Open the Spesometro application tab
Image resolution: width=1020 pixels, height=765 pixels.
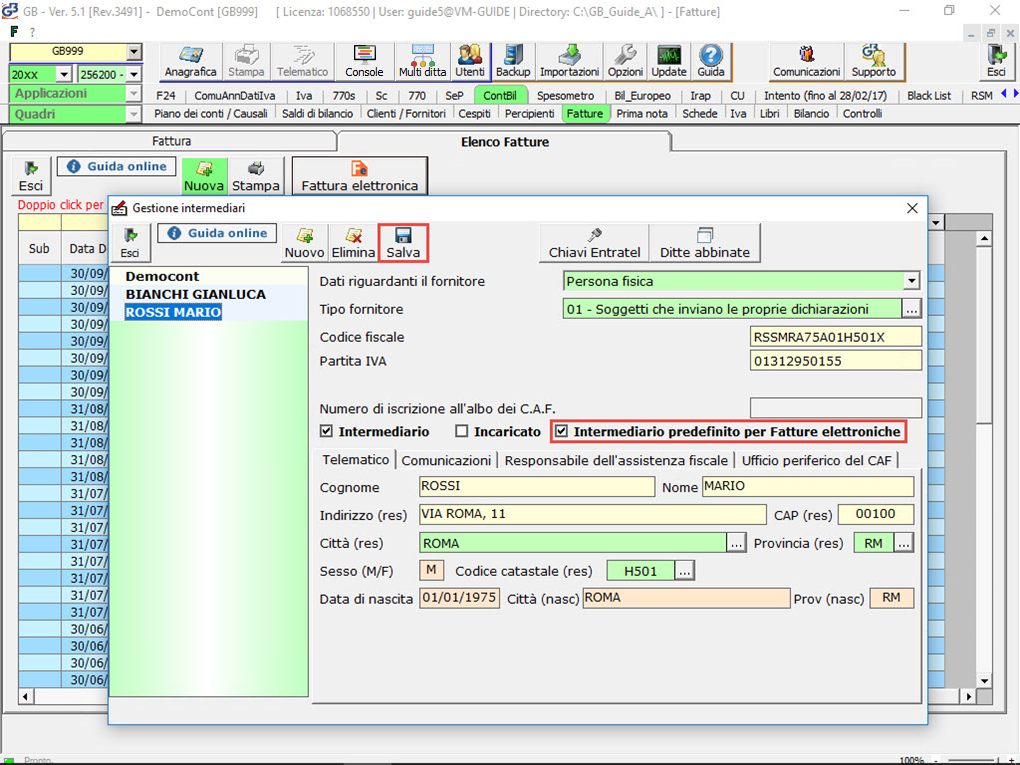pos(565,96)
